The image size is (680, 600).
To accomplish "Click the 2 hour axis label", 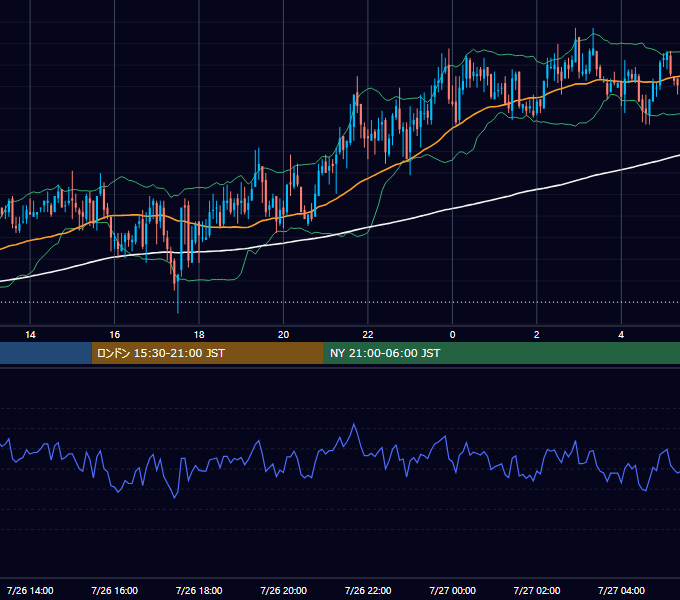I will click(536, 335).
